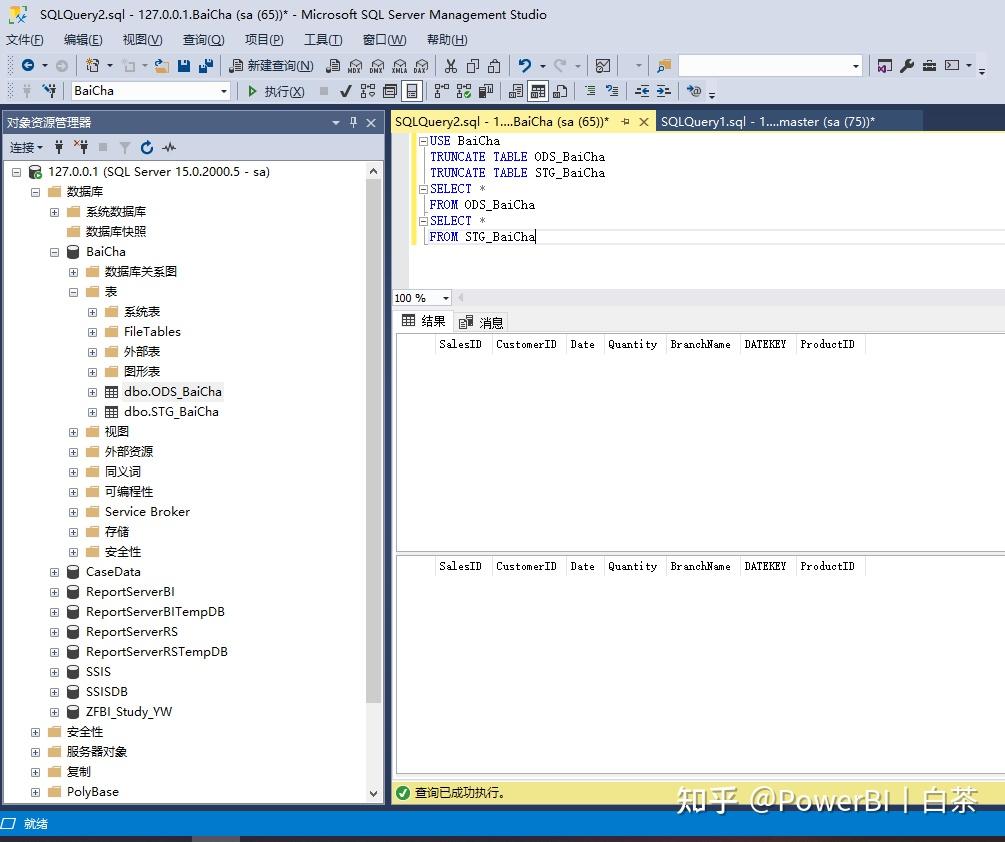Click the navigate backward arrow icon
Viewport: 1005px width, 842px height.
pos(28,65)
